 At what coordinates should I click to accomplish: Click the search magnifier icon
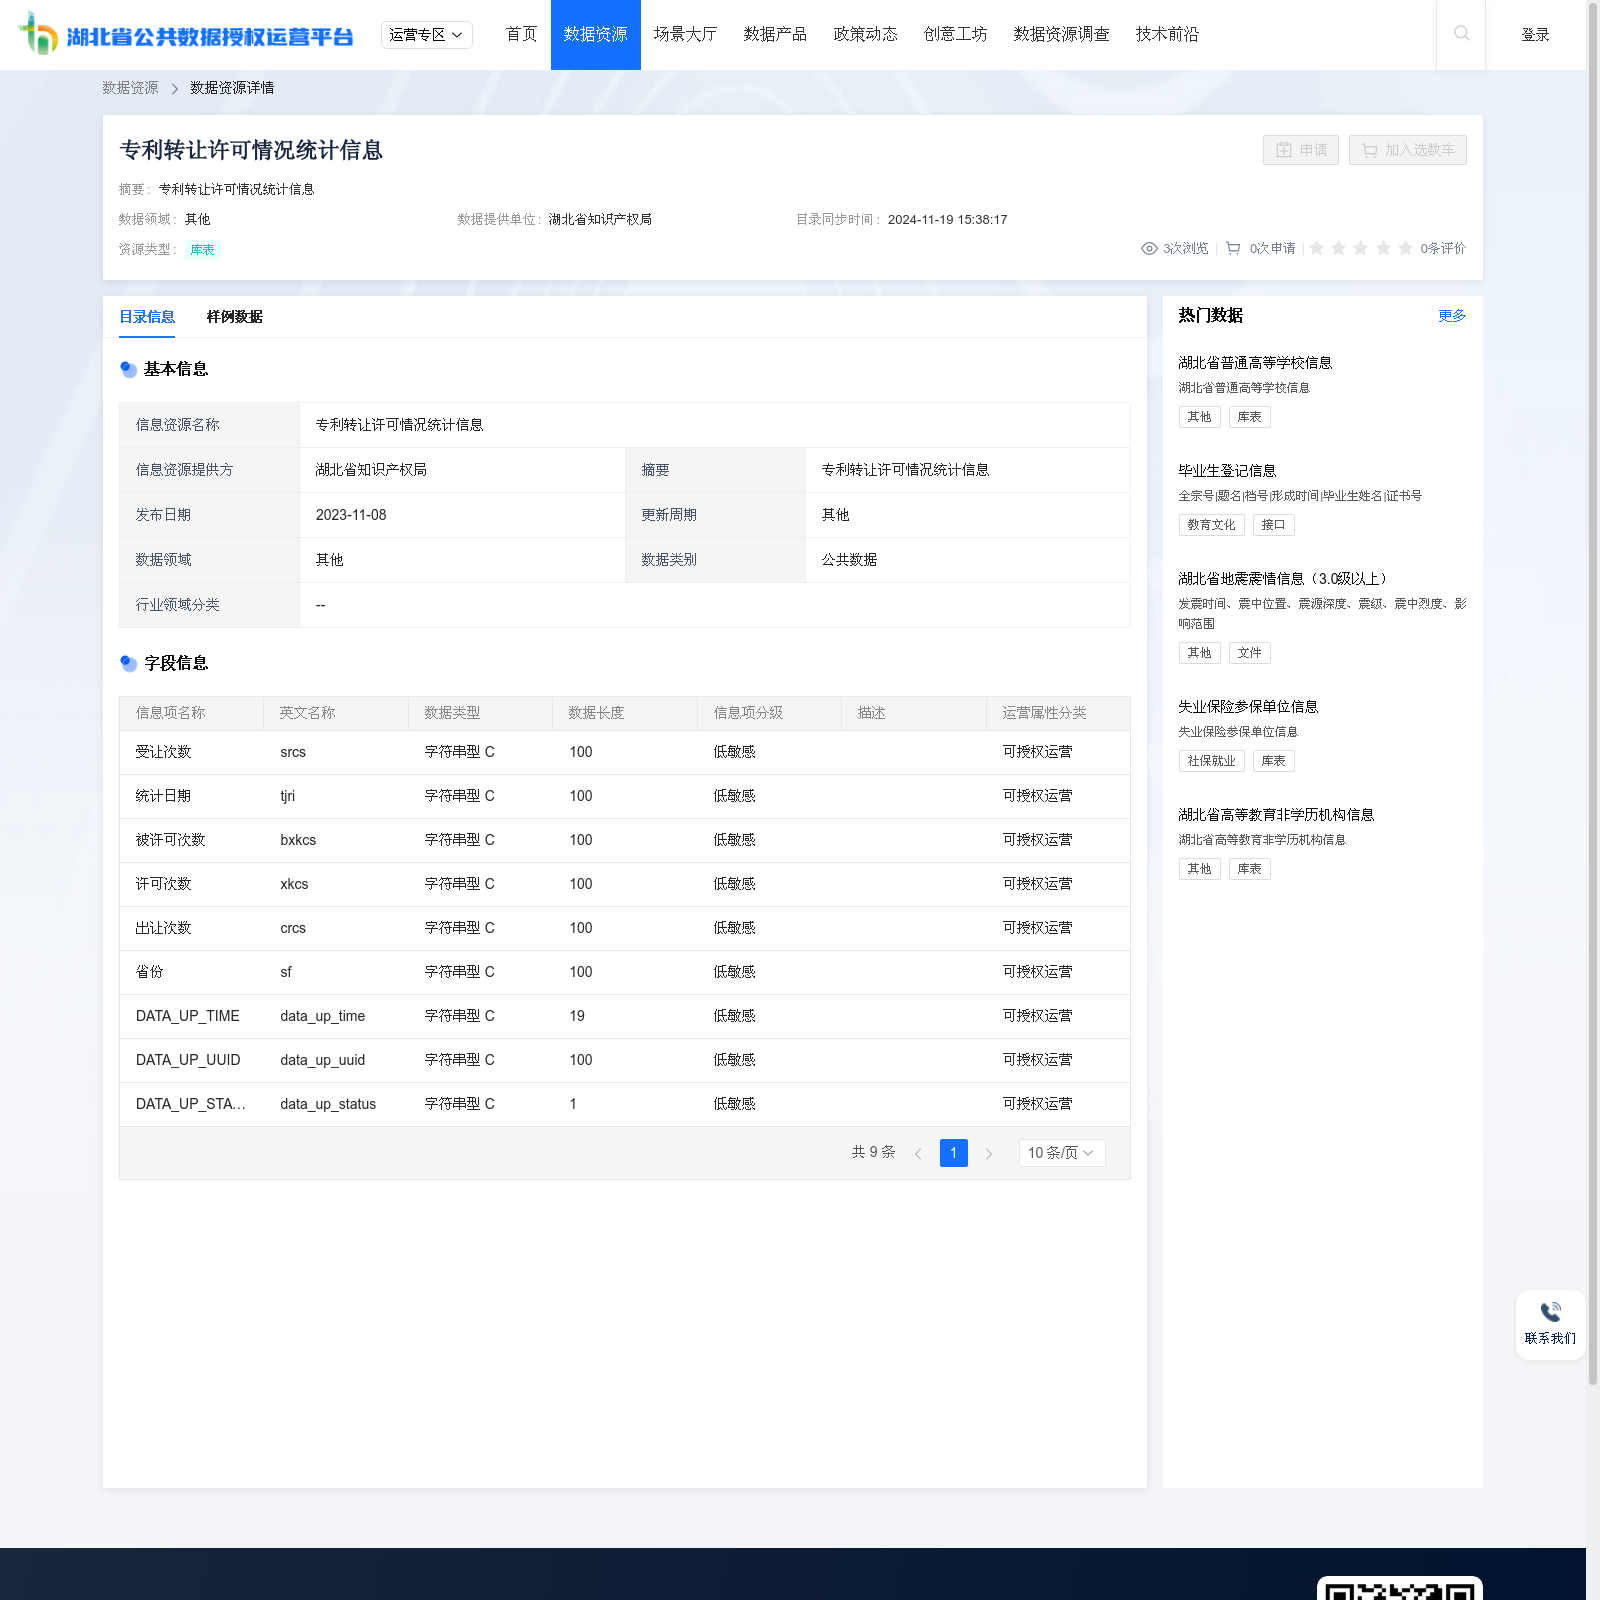click(x=1461, y=34)
